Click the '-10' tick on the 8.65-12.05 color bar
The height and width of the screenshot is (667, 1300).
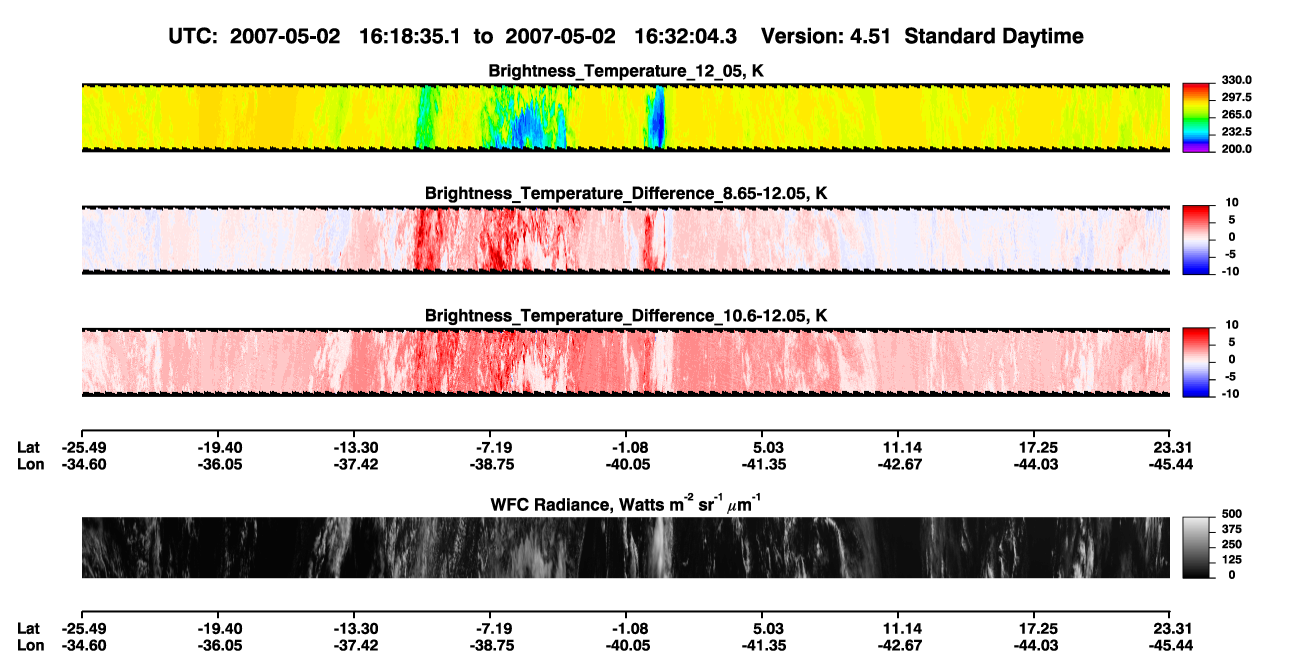(x=1230, y=271)
